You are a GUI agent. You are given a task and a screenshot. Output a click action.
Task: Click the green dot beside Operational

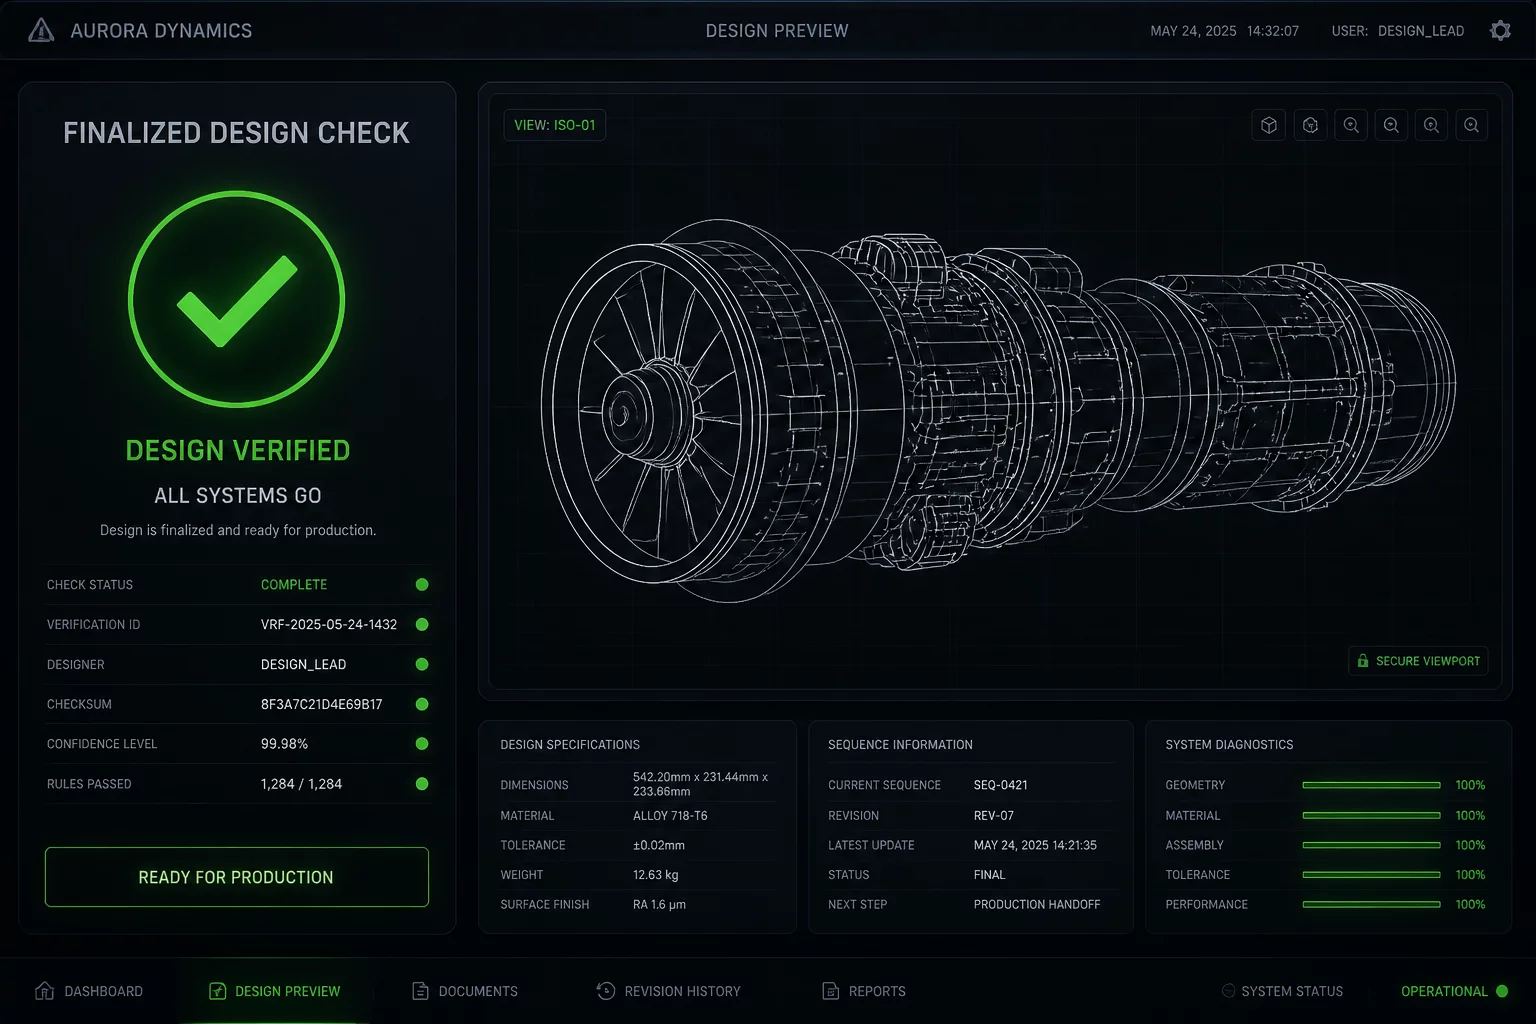(1502, 991)
